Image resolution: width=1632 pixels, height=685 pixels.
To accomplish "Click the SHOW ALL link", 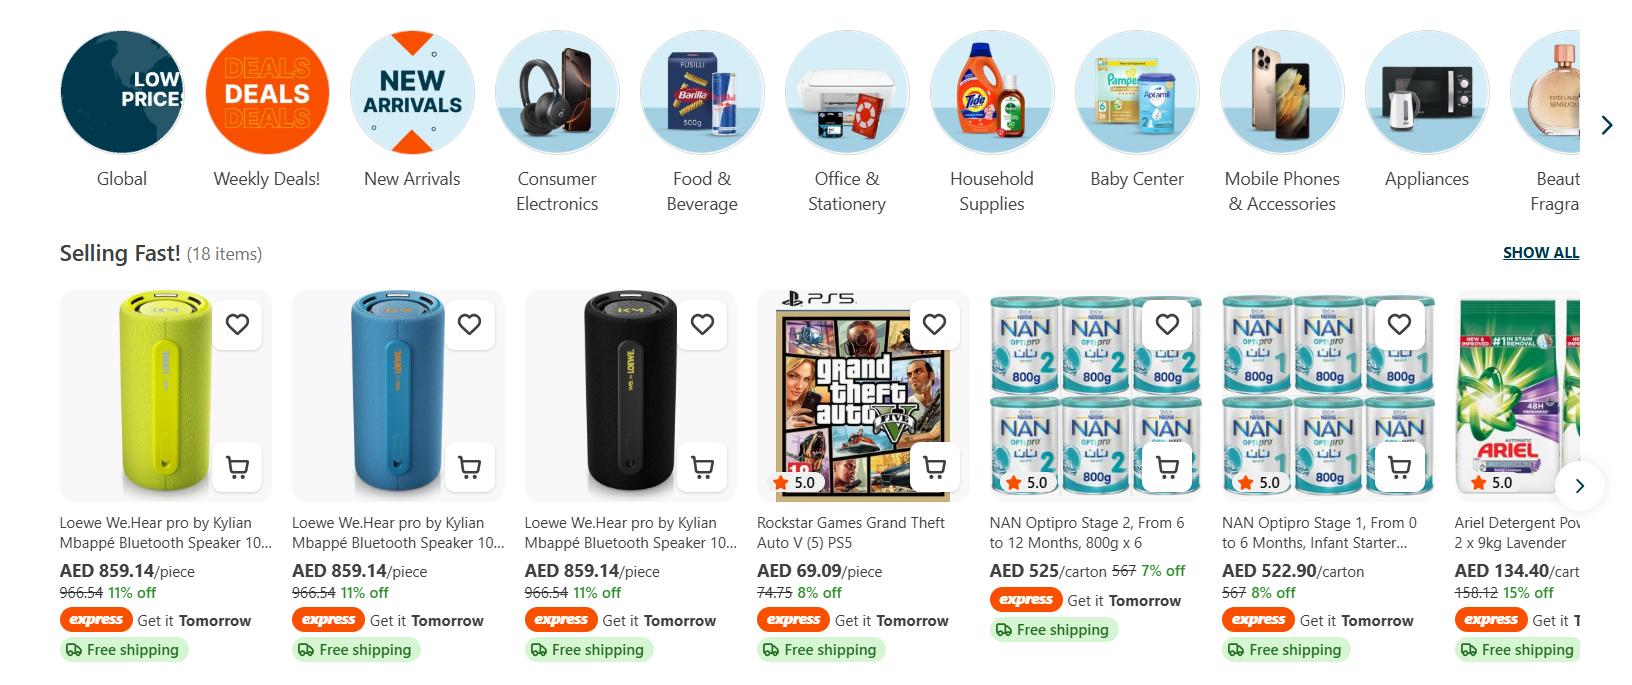I will tap(1540, 253).
